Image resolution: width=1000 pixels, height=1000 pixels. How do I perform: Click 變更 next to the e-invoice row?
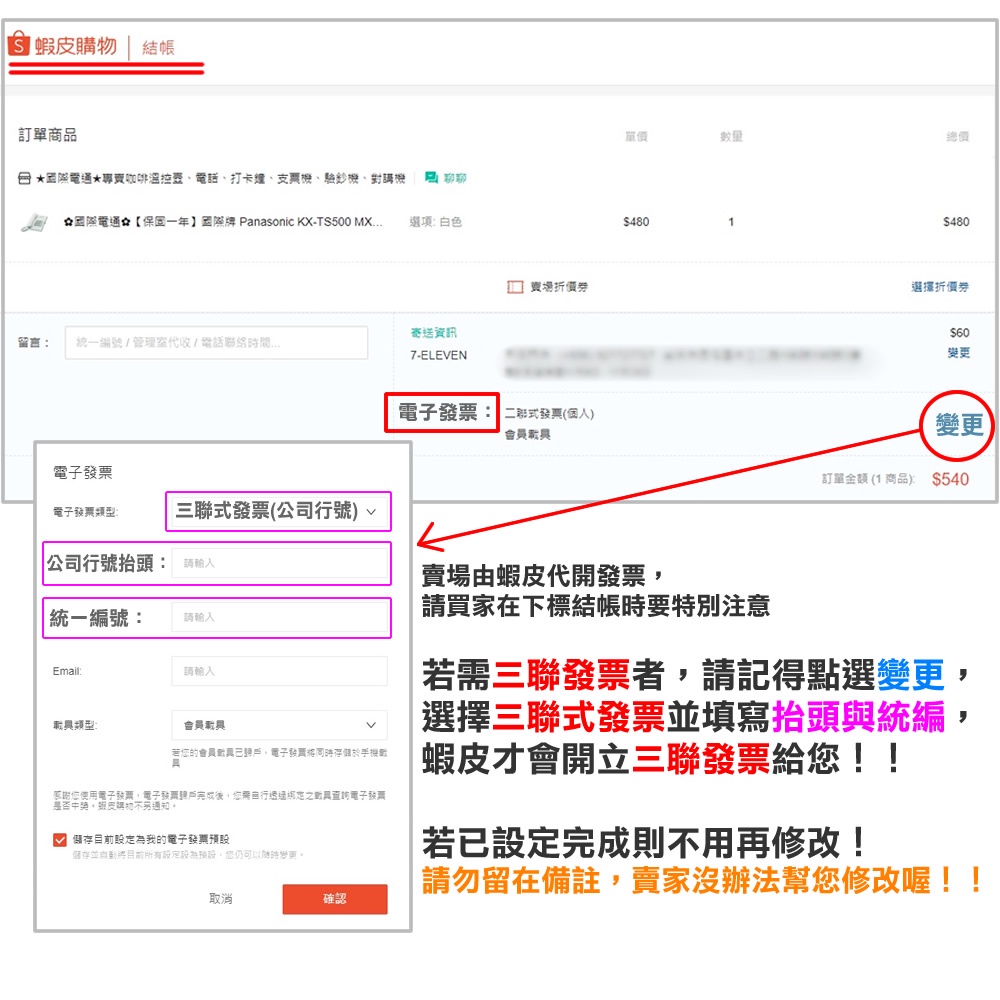pos(959,425)
